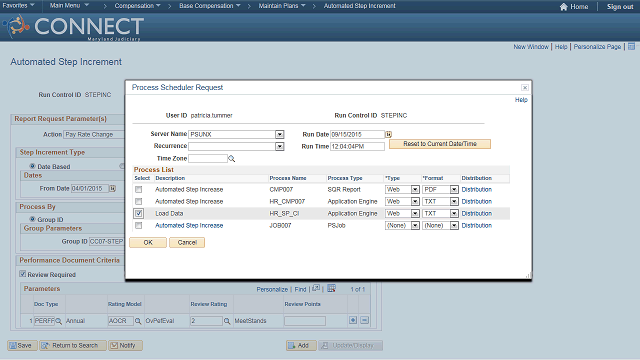The height and width of the screenshot is (360, 640).
Task: Open the Type dropdown for CMP007 row
Action: pyautogui.click(x=415, y=189)
